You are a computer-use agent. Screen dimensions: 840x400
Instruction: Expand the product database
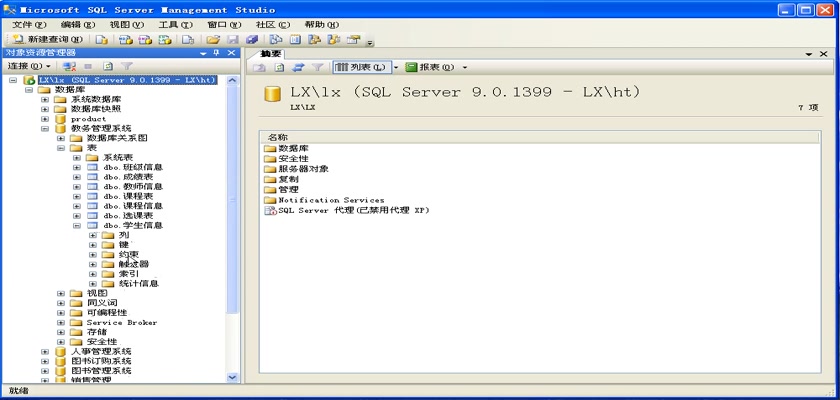45,119
